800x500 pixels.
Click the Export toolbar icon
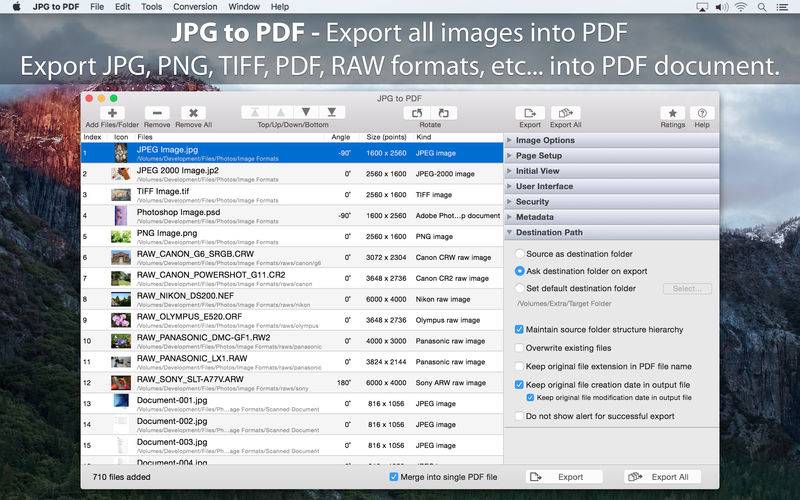(530, 113)
